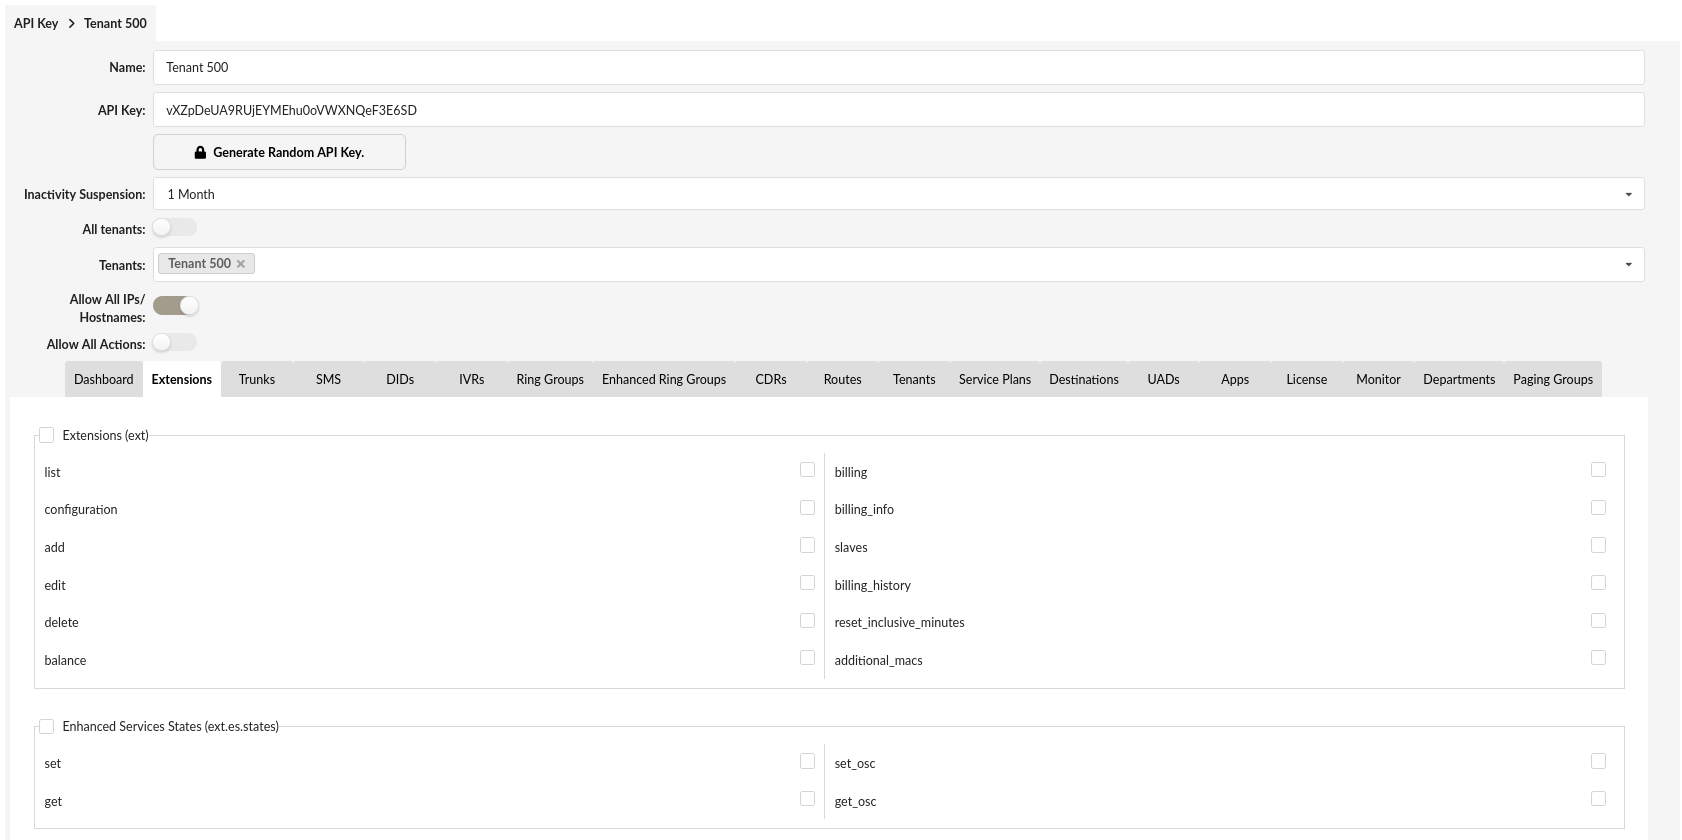Tick the get_osc checkbox
Viewport: 1682px width, 840px height.
(1598, 799)
